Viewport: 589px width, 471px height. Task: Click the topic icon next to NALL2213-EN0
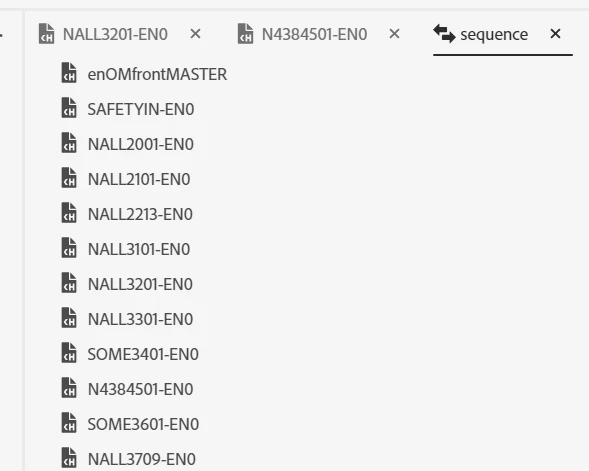coord(69,212)
